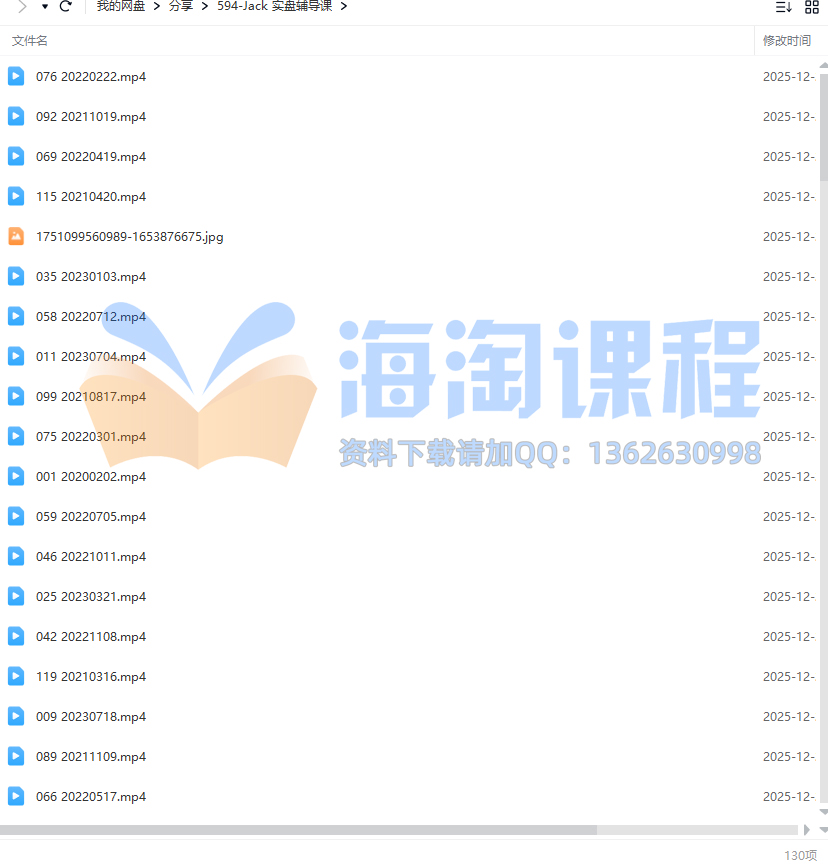Open the navigation history dropdown arrow
The width and height of the screenshot is (828, 866).
[x=45, y=6]
